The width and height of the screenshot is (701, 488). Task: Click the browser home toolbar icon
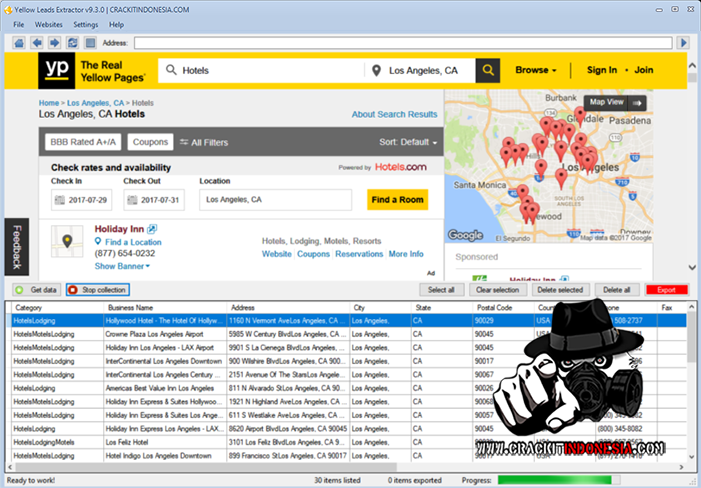19,43
